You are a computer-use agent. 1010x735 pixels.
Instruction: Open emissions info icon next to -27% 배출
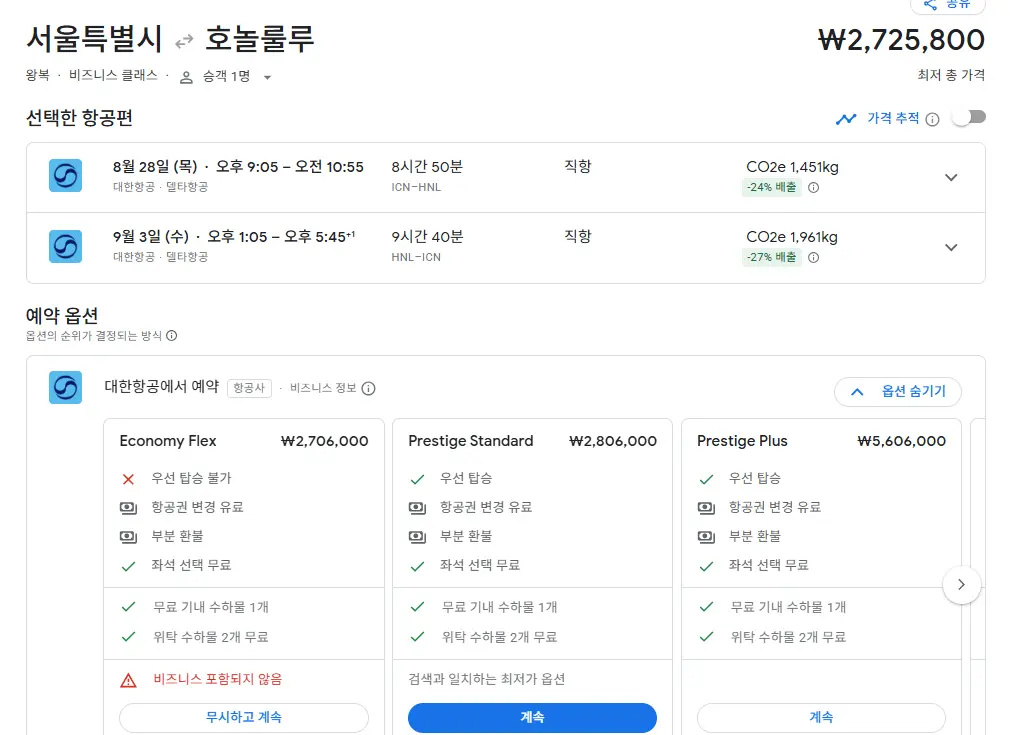pyautogui.click(x=814, y=258)
